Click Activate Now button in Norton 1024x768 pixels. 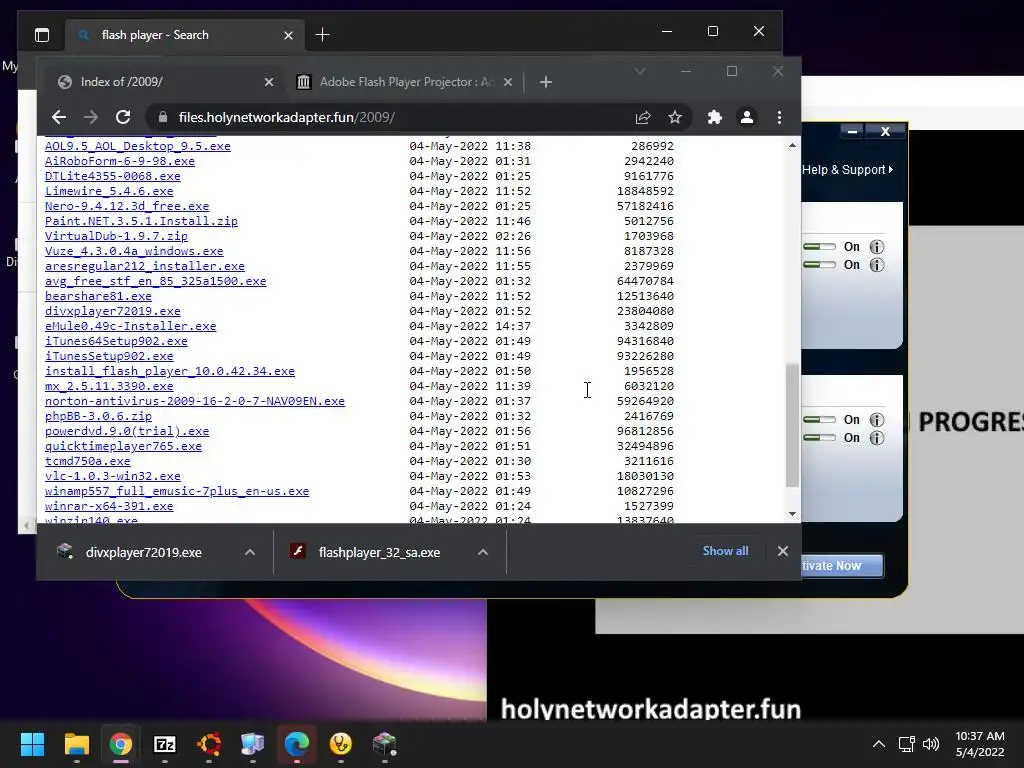pos(842,566)
